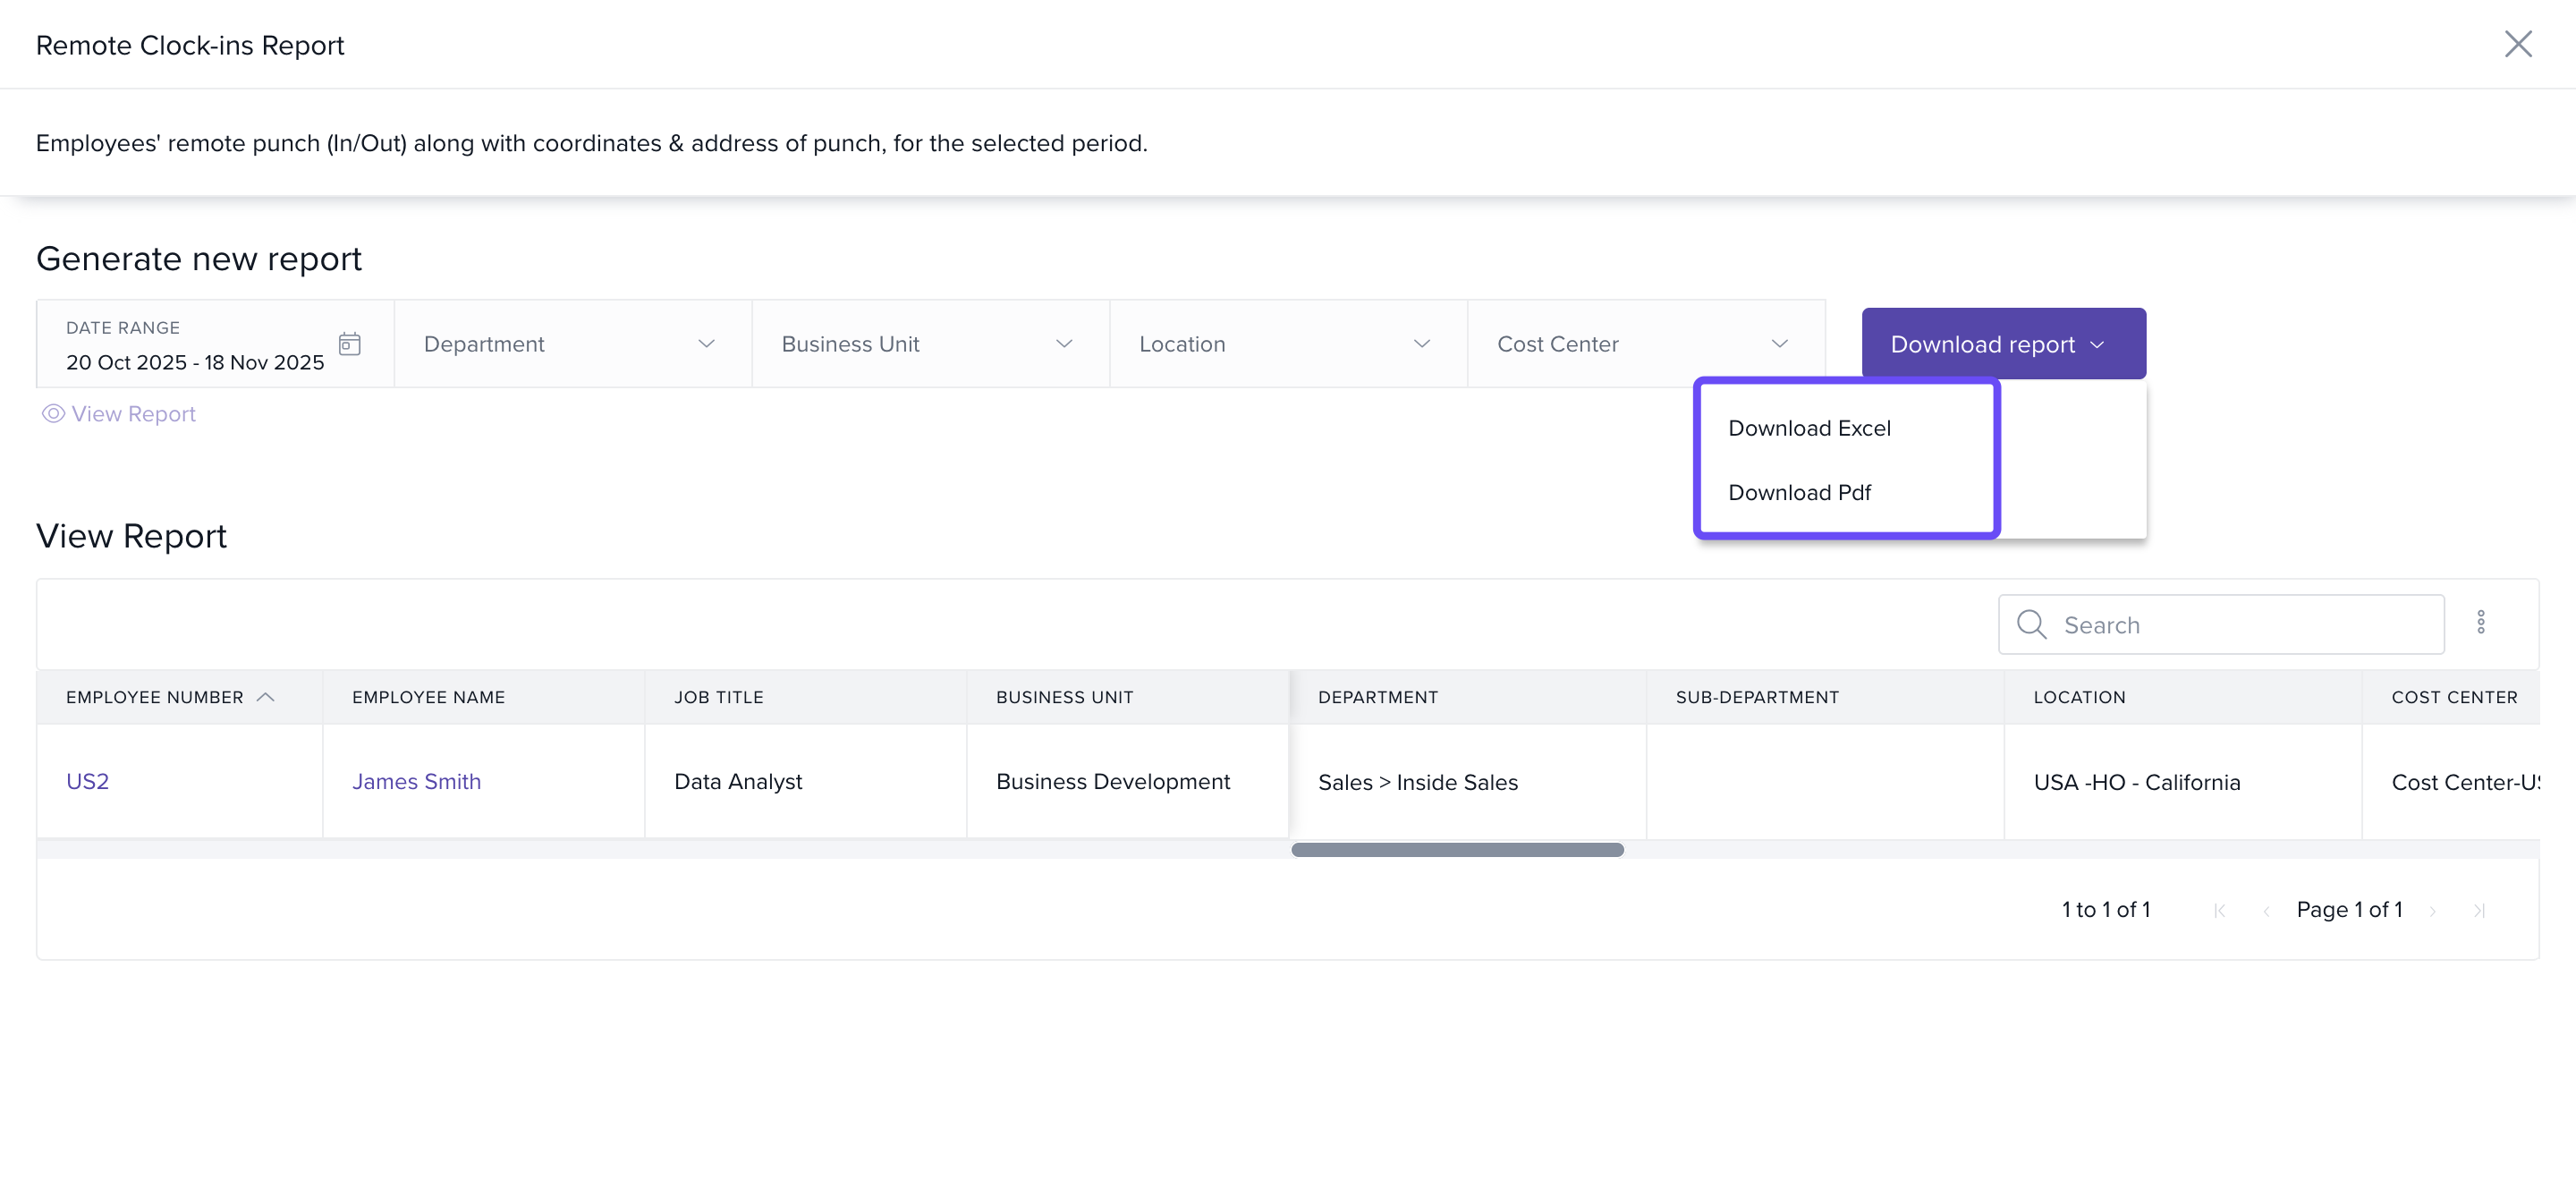Click the search magnifier icon
This screenshot has height=1180, width=2576.
point(2031,625)
